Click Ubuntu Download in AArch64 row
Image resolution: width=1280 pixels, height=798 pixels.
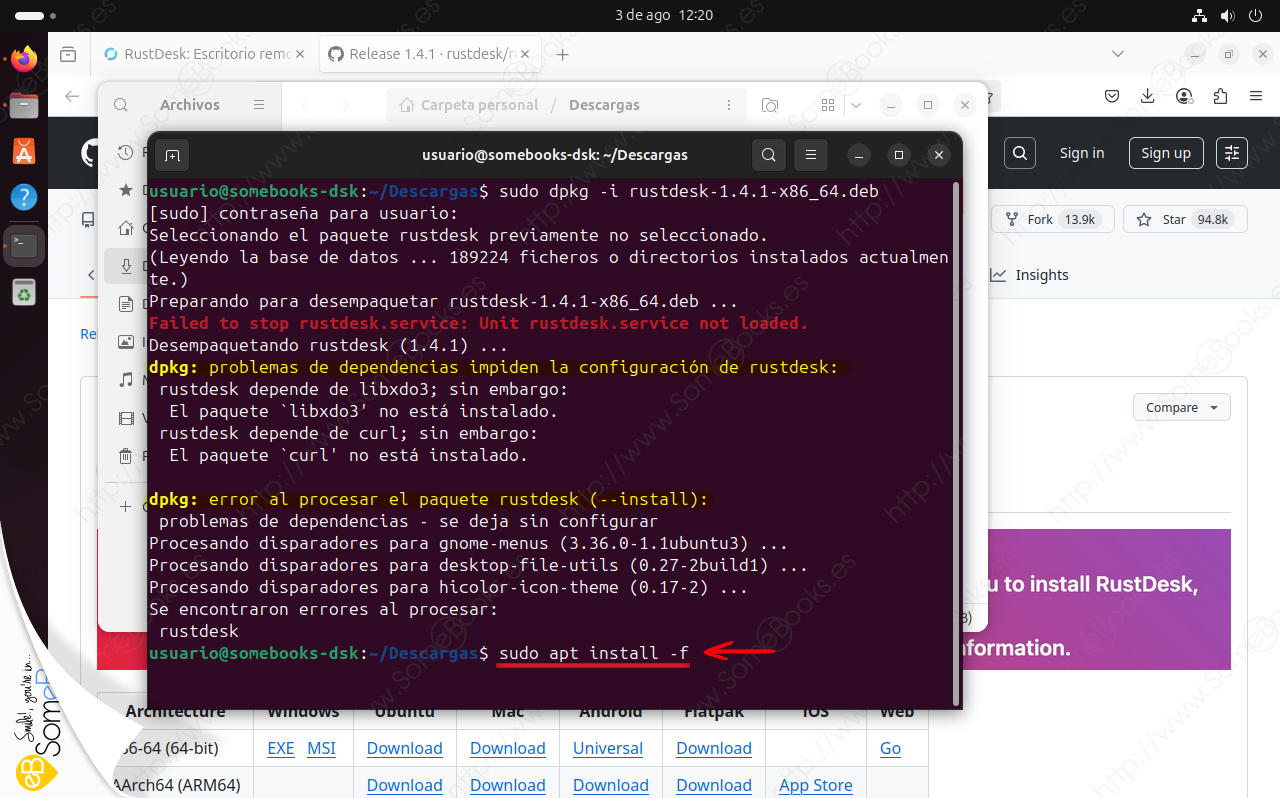(x=404, y=785)
